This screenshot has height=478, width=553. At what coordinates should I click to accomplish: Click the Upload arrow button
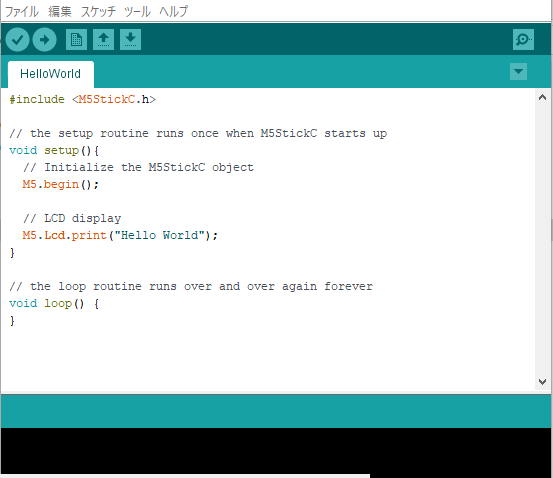click(44, 40)
